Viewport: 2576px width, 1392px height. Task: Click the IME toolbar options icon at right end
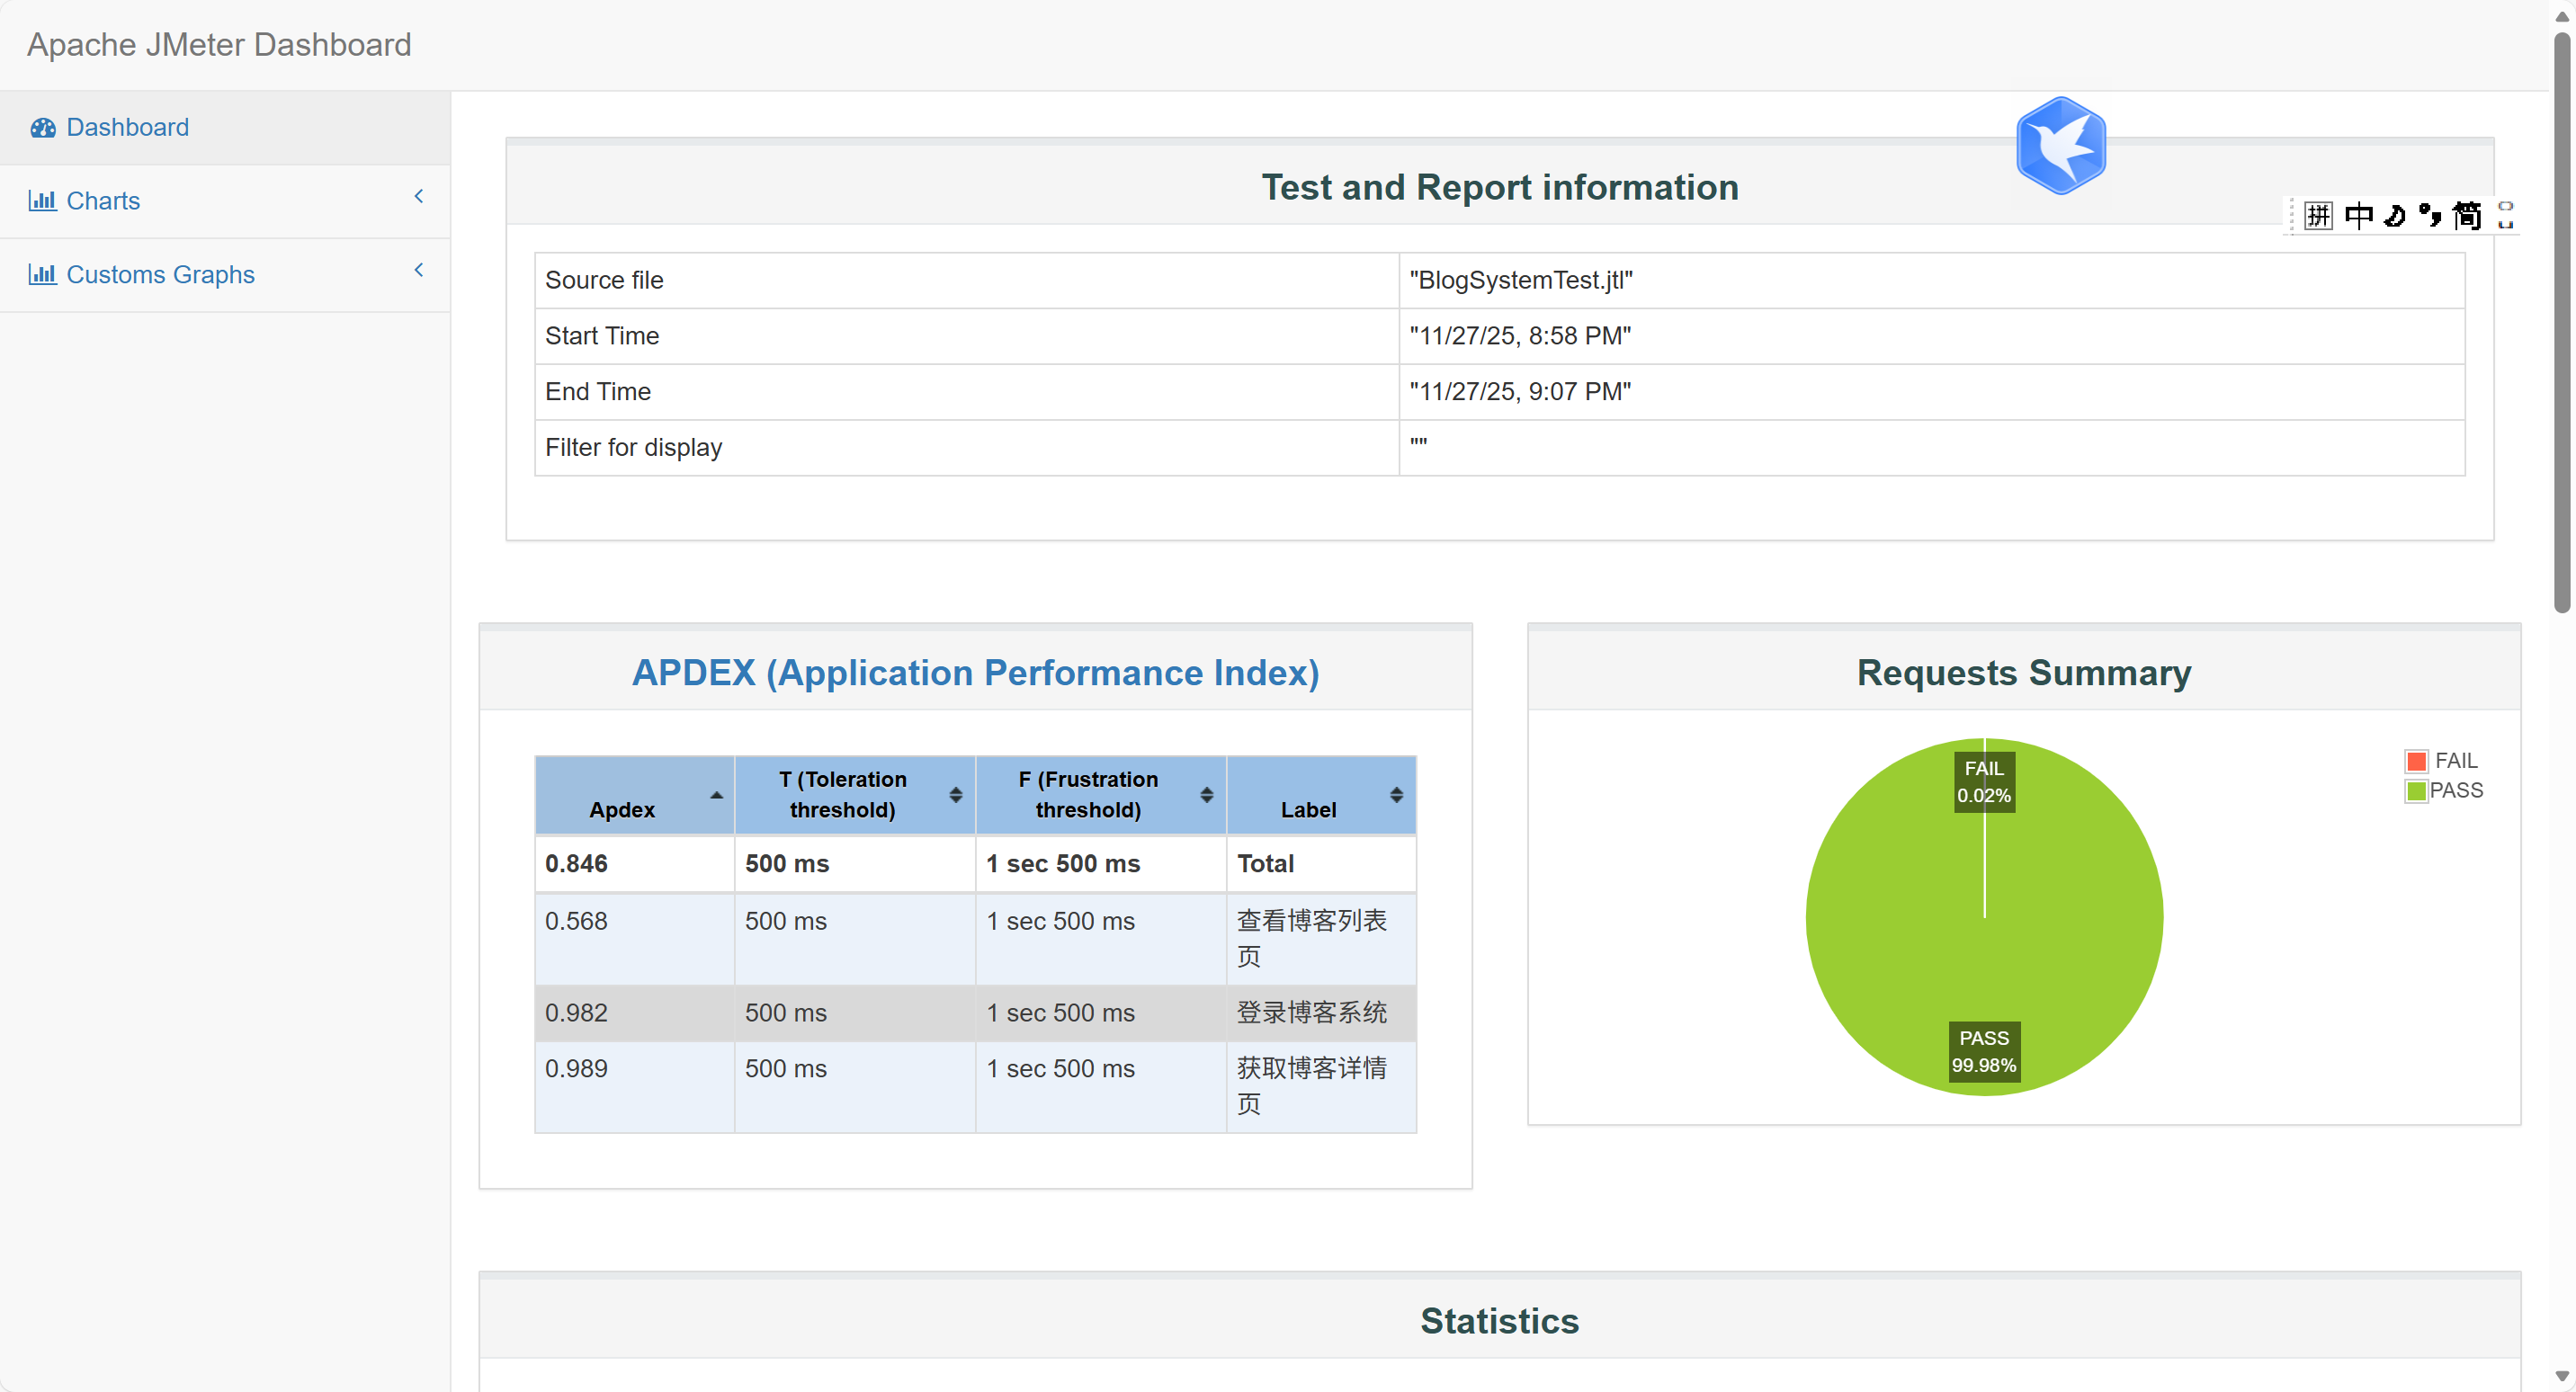pos(2505,216)
